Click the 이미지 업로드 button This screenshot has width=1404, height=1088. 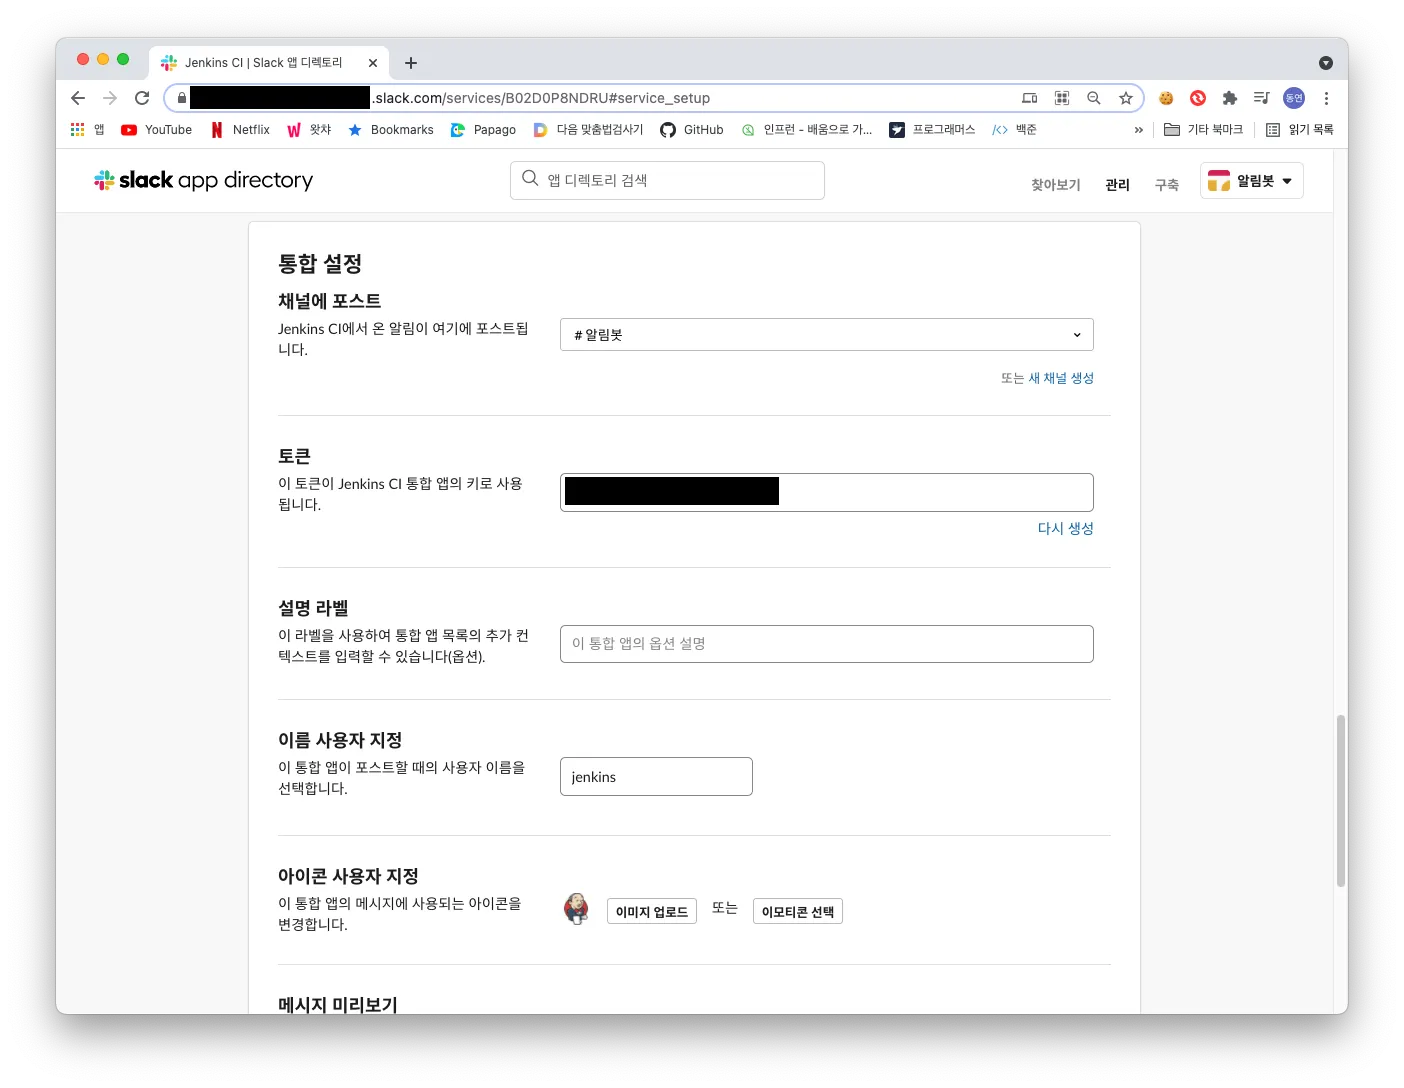click(x=652, y=911)
